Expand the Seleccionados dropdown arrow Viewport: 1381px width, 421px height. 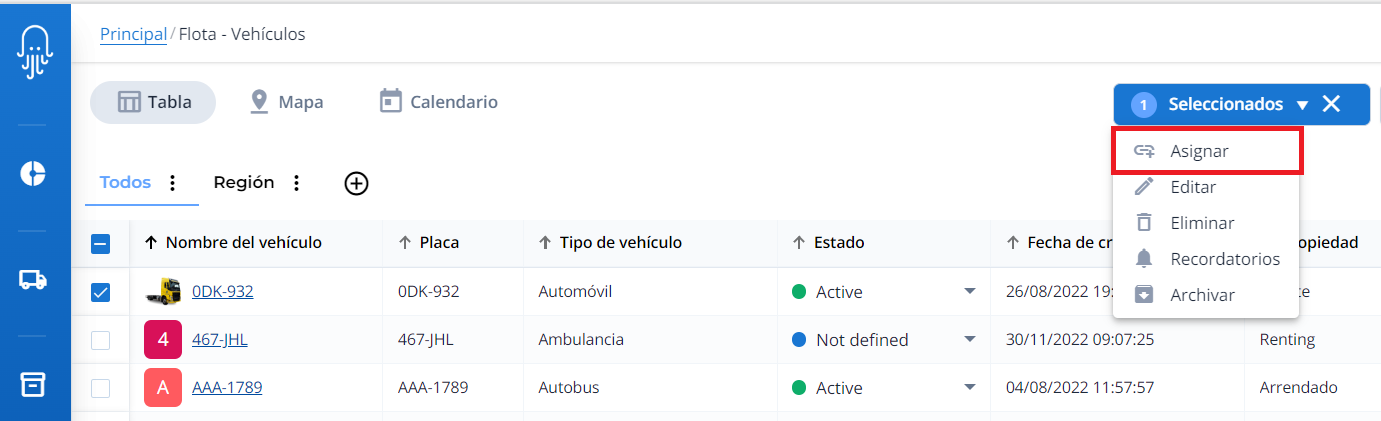pos(1302,105)
